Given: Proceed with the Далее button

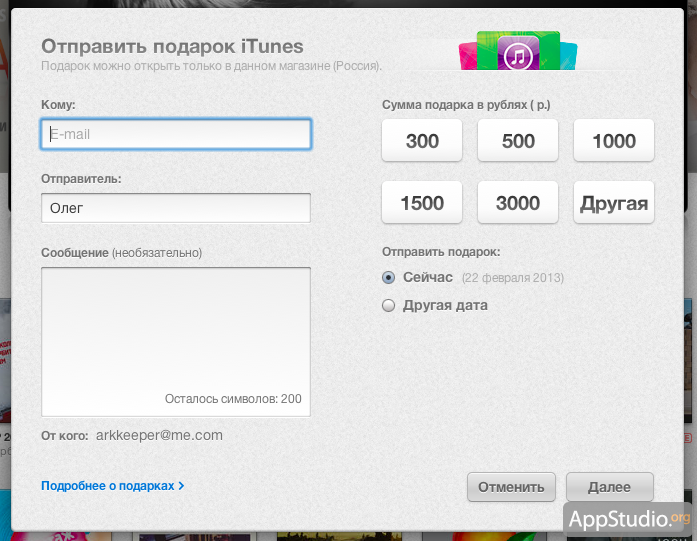Looking at the screenshot, I should click(609, 487).
